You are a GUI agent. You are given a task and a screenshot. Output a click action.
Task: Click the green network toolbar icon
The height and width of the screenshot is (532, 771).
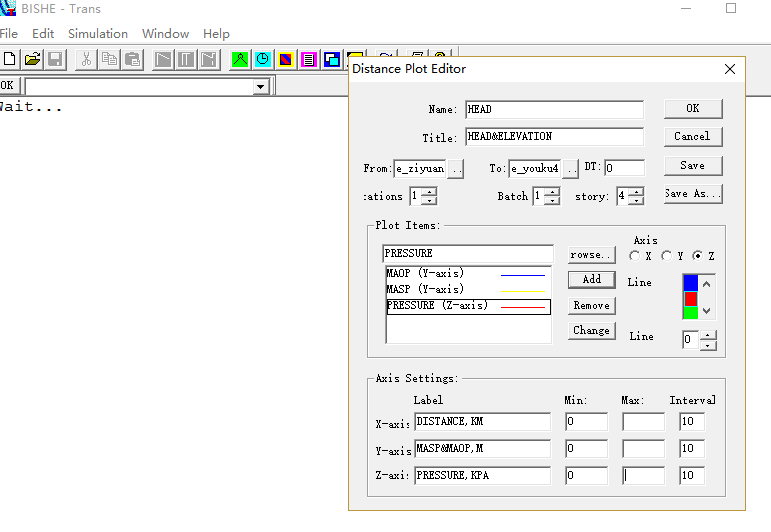(240, 60)
